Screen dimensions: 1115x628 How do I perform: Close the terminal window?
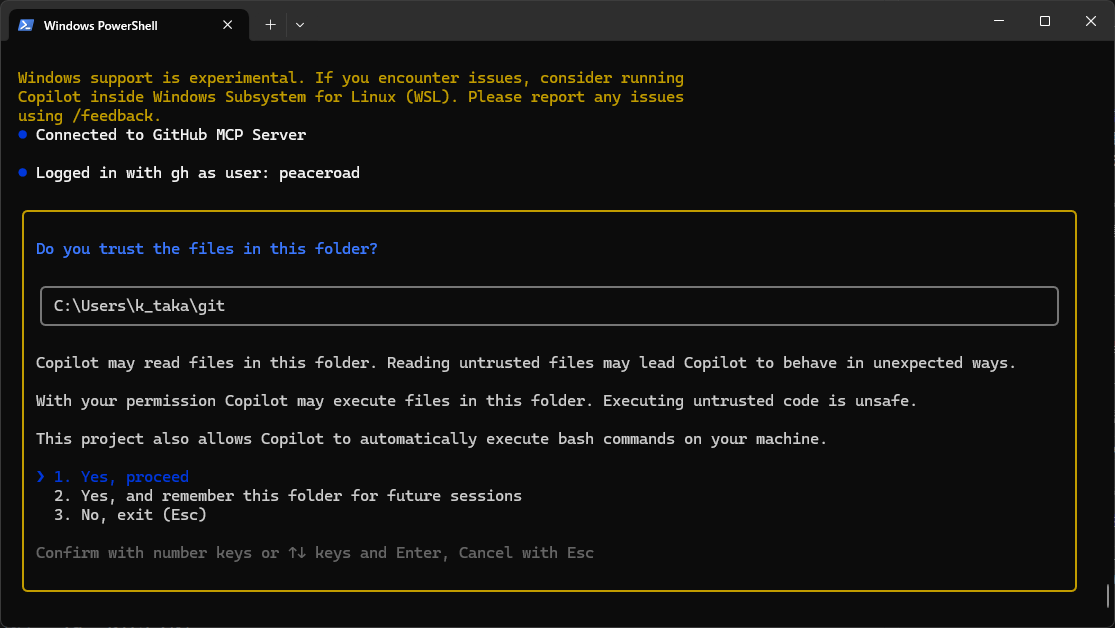pos(1091,21)
